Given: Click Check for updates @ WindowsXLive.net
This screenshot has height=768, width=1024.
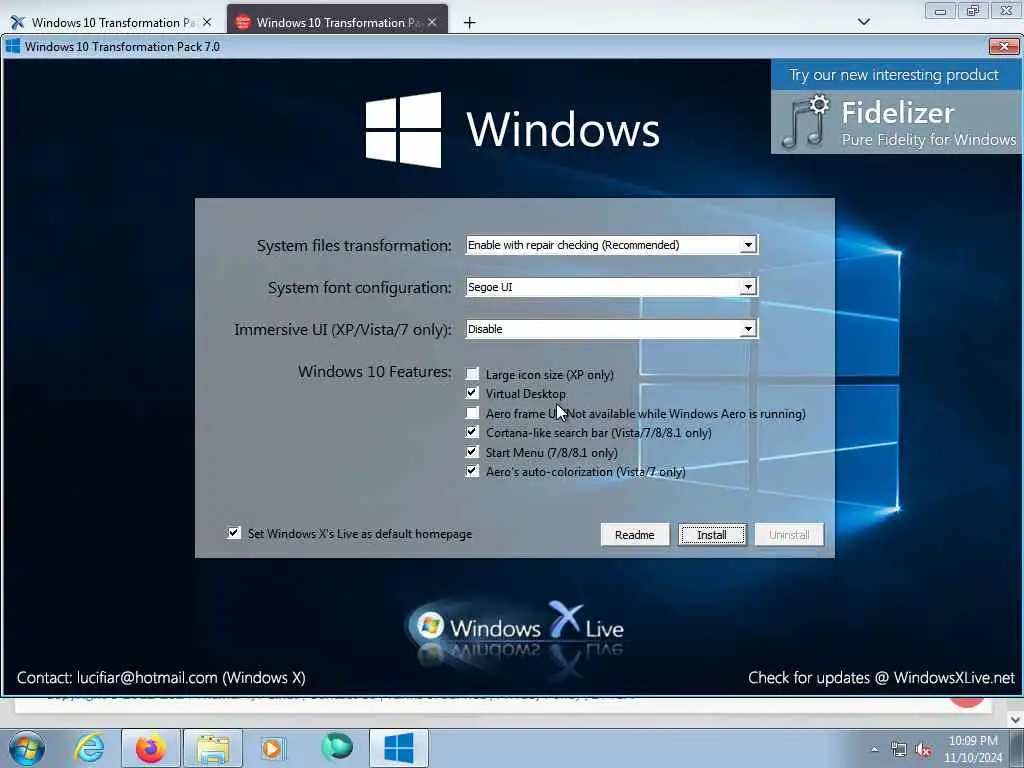Looking at the screenshot, I should coord(882,678).
